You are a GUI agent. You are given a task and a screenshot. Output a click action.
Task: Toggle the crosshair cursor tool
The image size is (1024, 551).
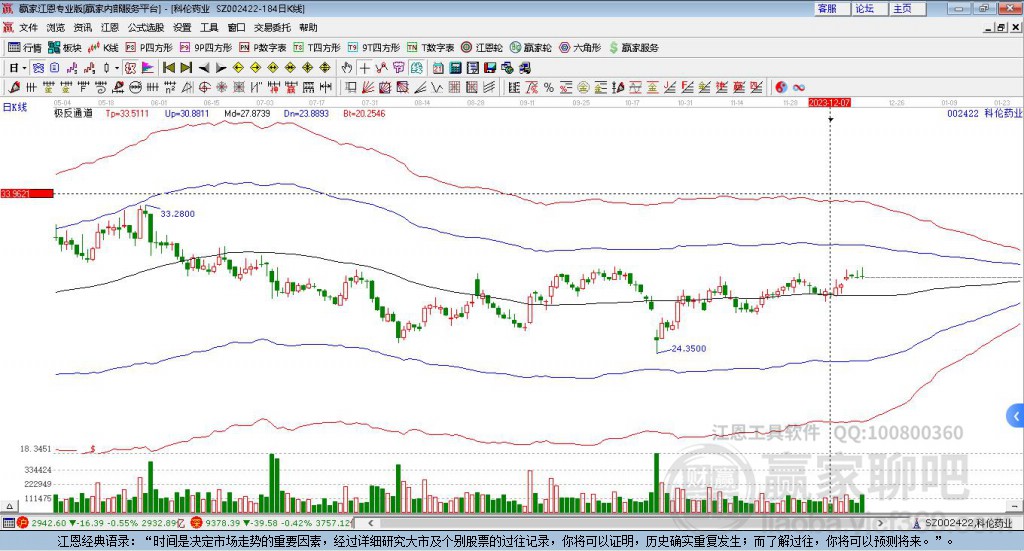click(x=364, y=68)
